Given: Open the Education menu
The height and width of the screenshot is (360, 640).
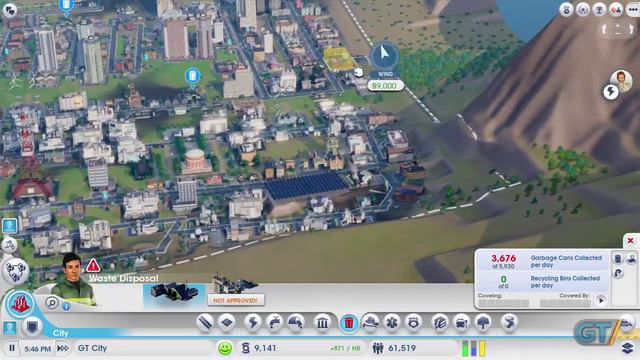Looking at the screenshot, I should [x=440, y=323].
